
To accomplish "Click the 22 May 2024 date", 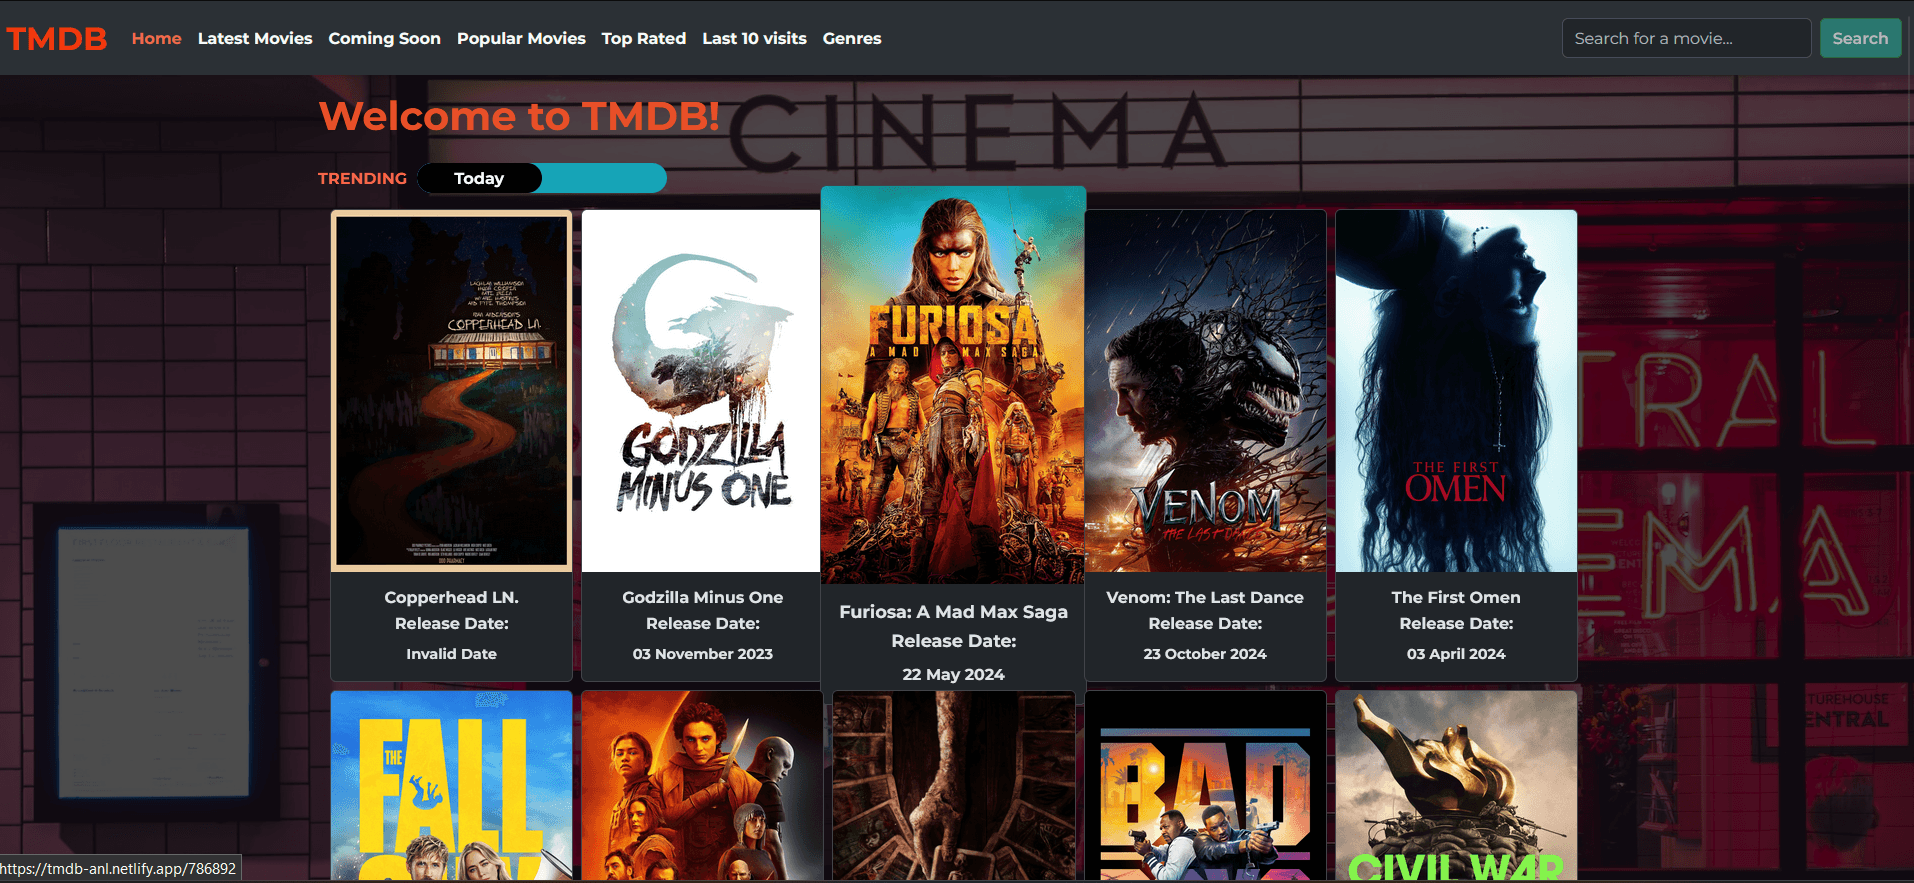I will pyautogui.click(x=954, y=675).
